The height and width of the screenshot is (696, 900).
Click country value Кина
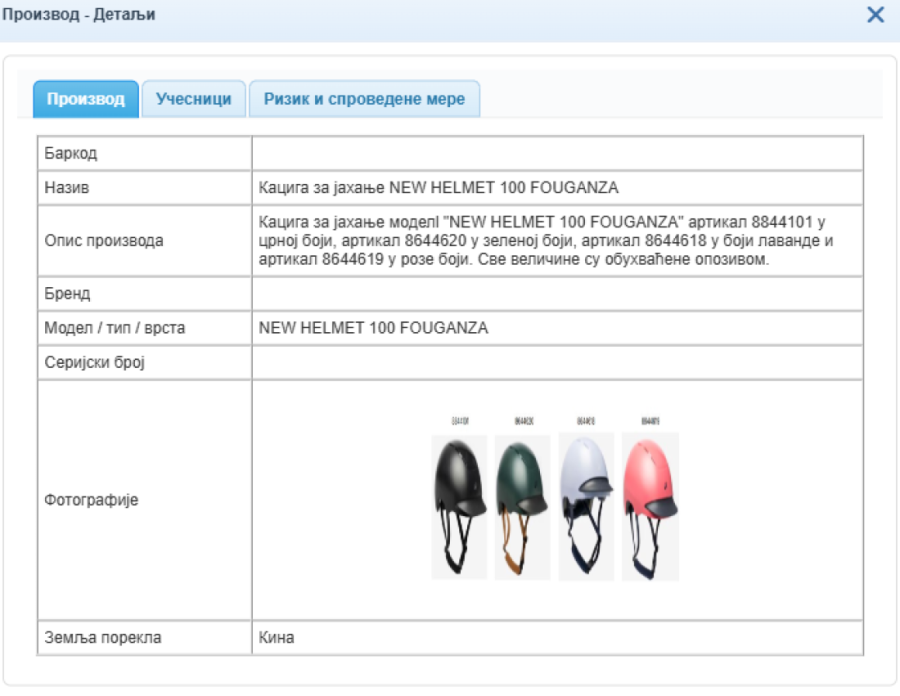point(276,637)
